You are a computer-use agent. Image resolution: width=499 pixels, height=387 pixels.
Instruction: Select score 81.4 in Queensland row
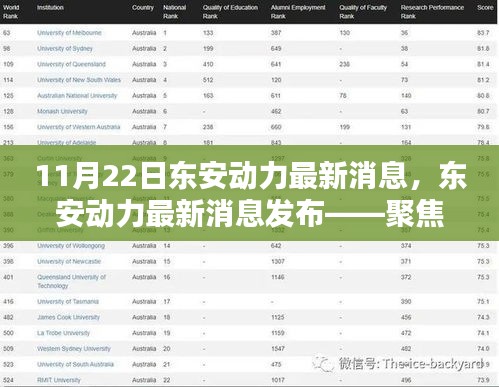(x=483, y=64)
